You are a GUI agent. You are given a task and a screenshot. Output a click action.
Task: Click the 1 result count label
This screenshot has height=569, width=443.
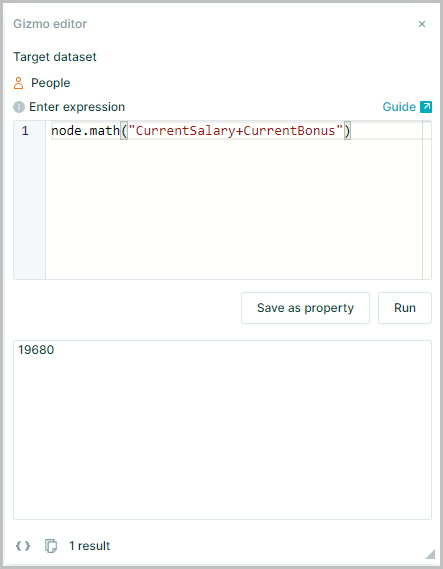(x=90, y=546)
